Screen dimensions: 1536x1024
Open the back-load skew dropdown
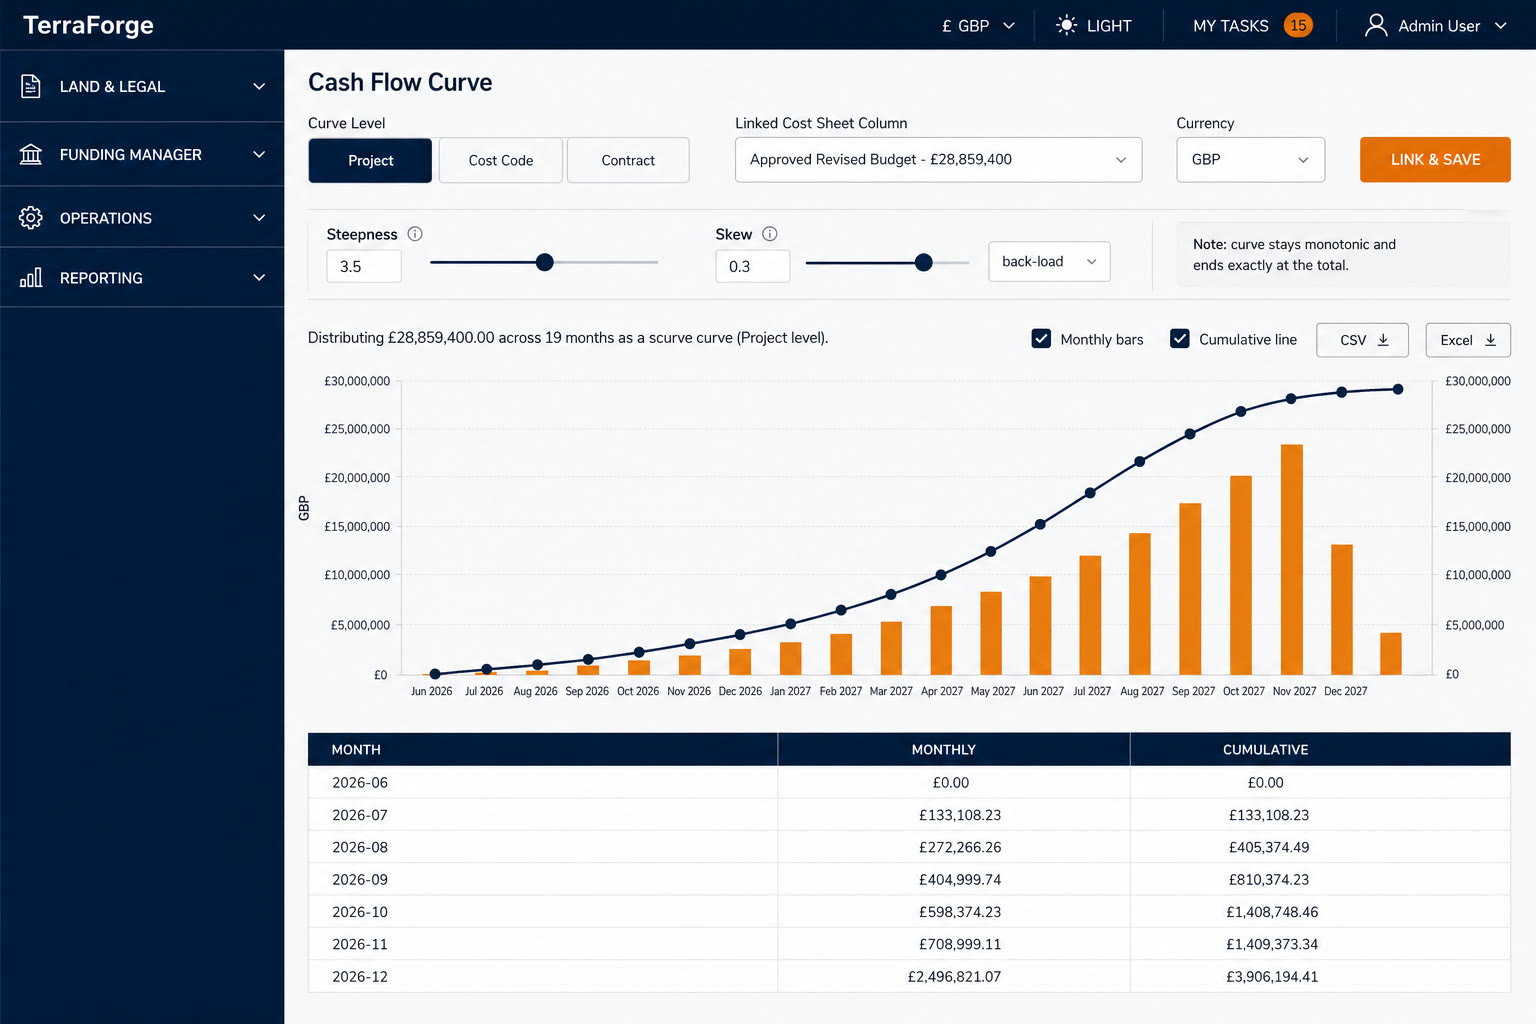coord(1049,261)
